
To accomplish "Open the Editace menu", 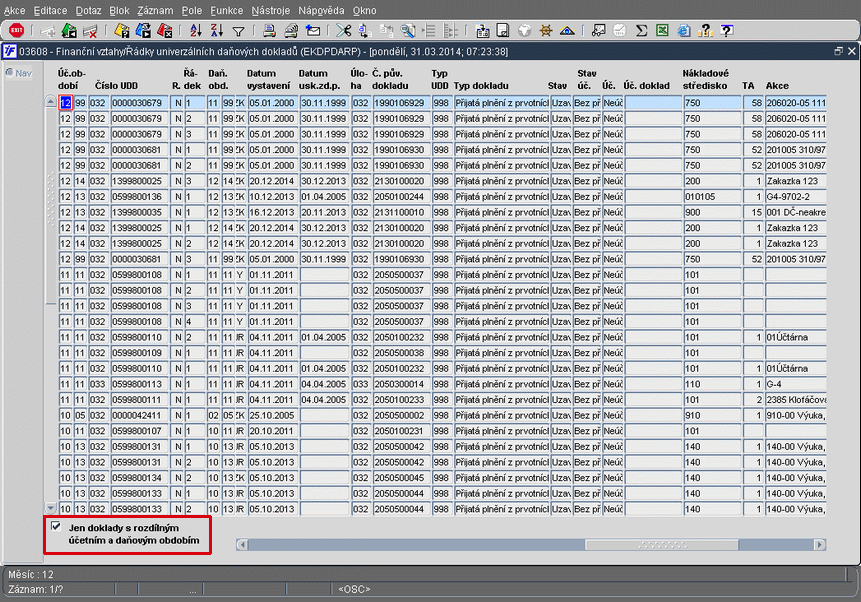I will click(50, 10).
